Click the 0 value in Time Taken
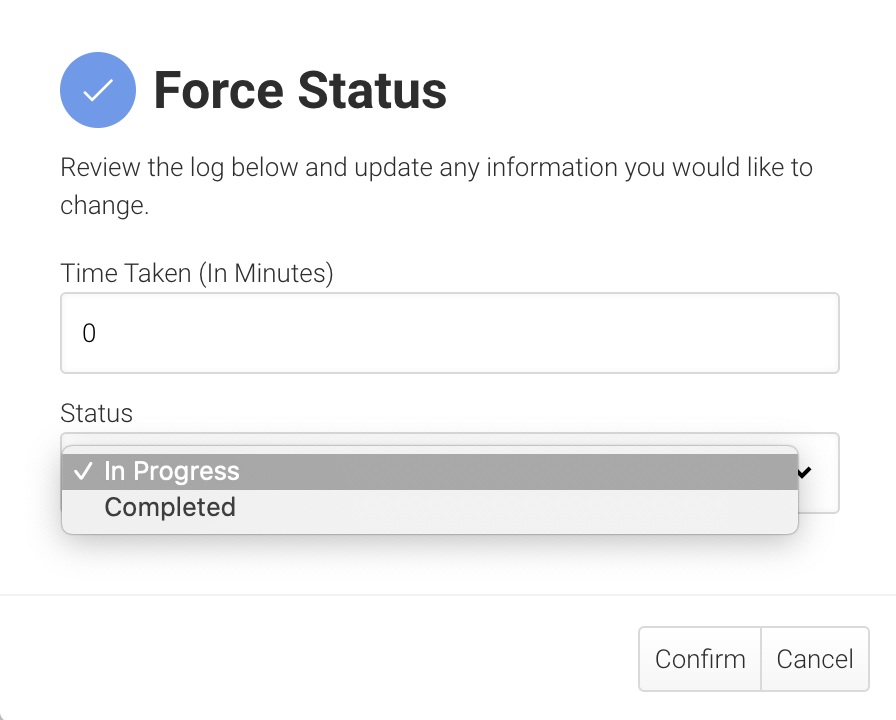 tap(89, 333)
